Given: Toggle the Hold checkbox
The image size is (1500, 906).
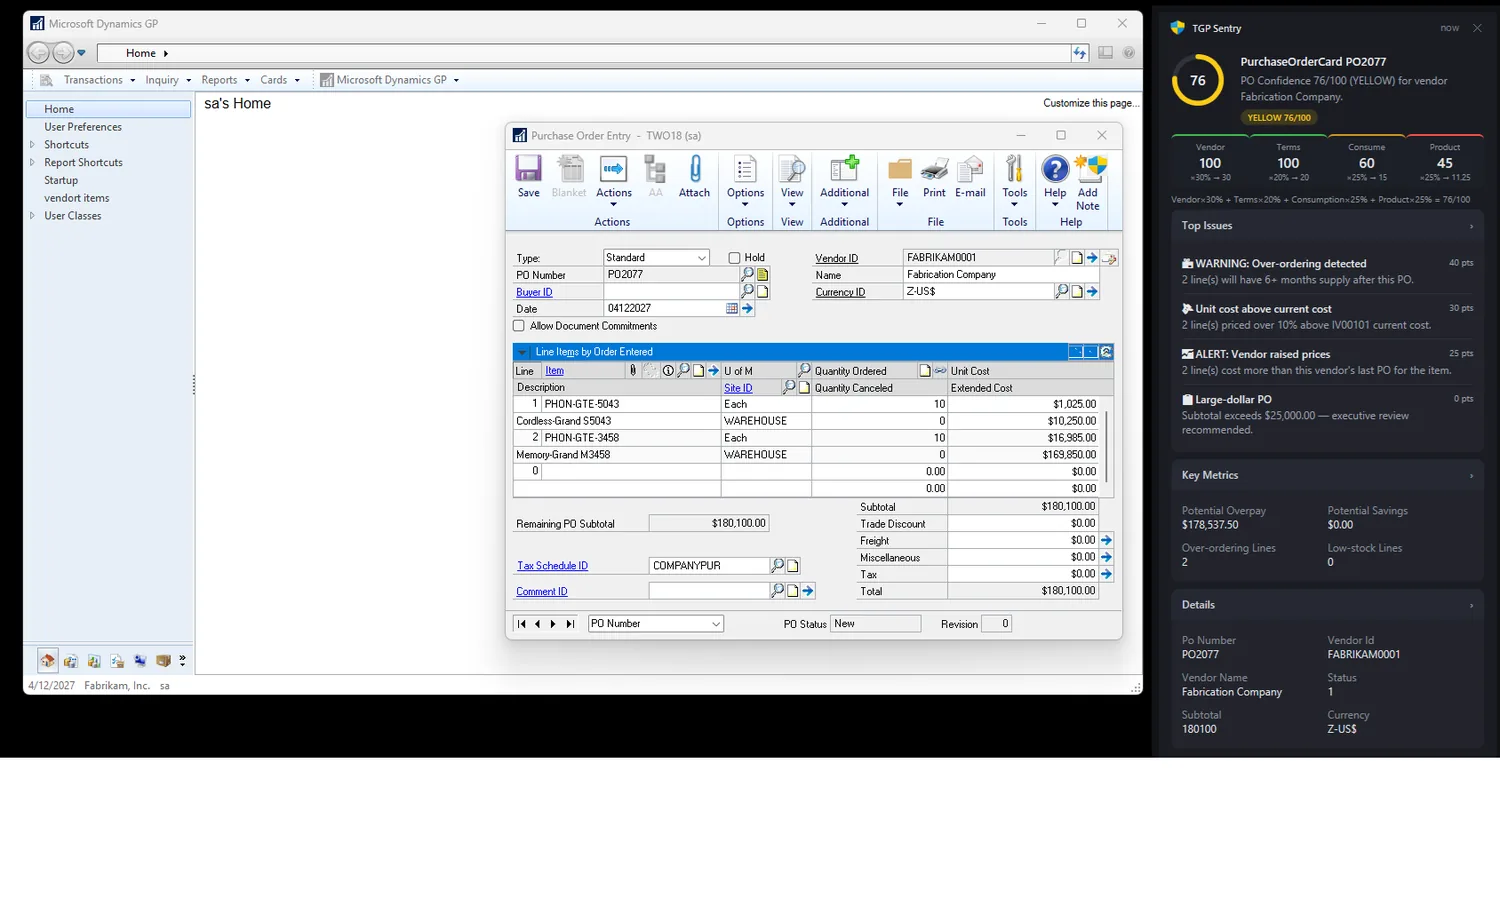Looking at the screenshot, I should (x=734, y=258).
